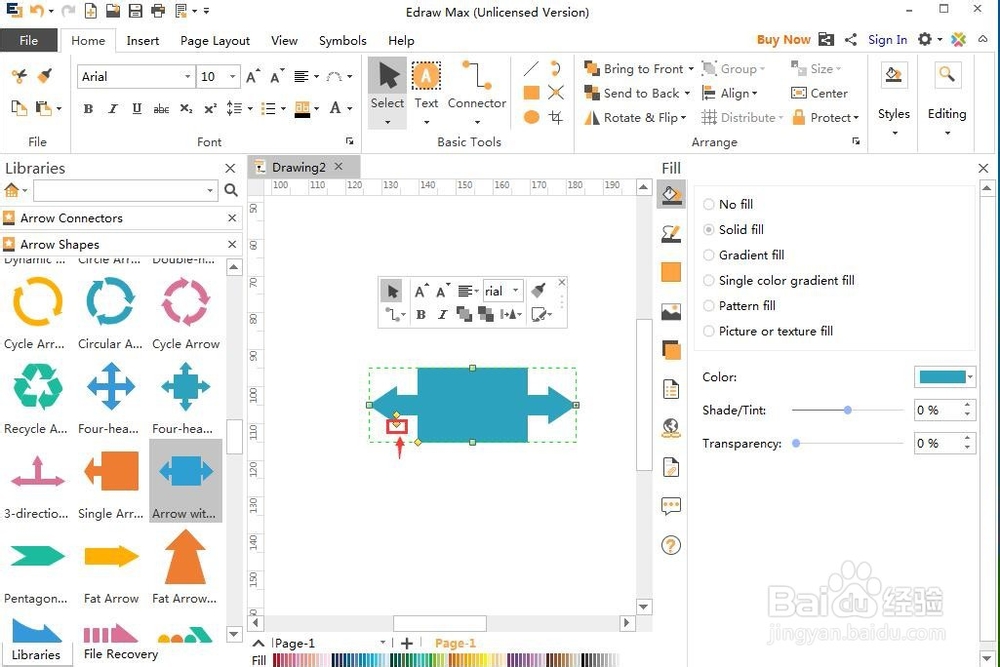The image size is (1000, 667).
Task: Increase the Shade/Tint percentage stepper
Action: [967, 405]
